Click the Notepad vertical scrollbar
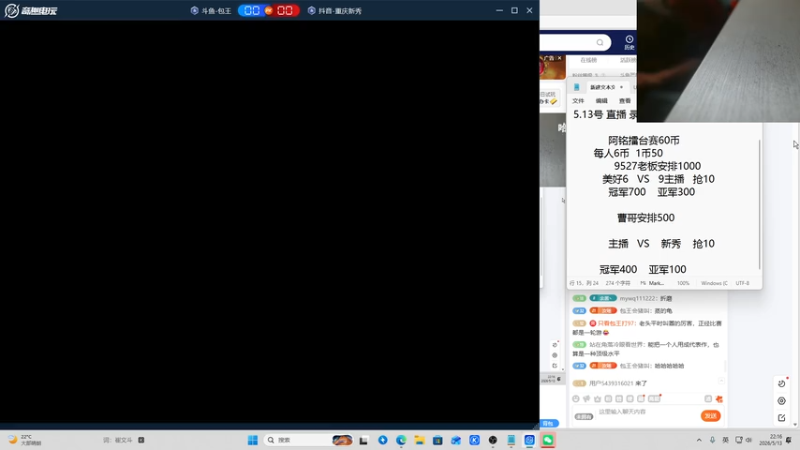Screen dimensions: 800x450 coord(759,204)
